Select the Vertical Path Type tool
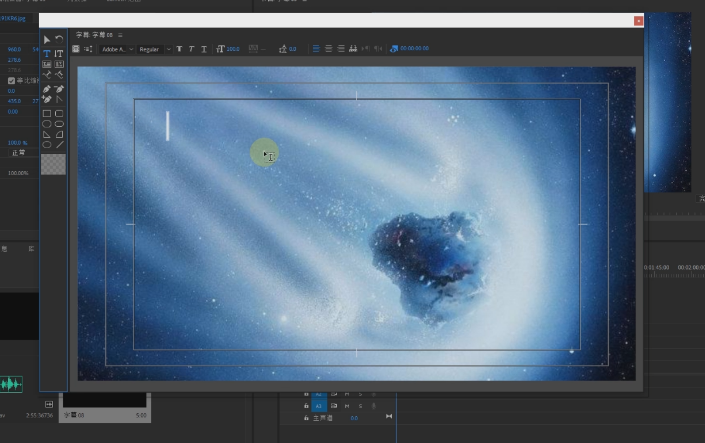 (x=59, y=75)
